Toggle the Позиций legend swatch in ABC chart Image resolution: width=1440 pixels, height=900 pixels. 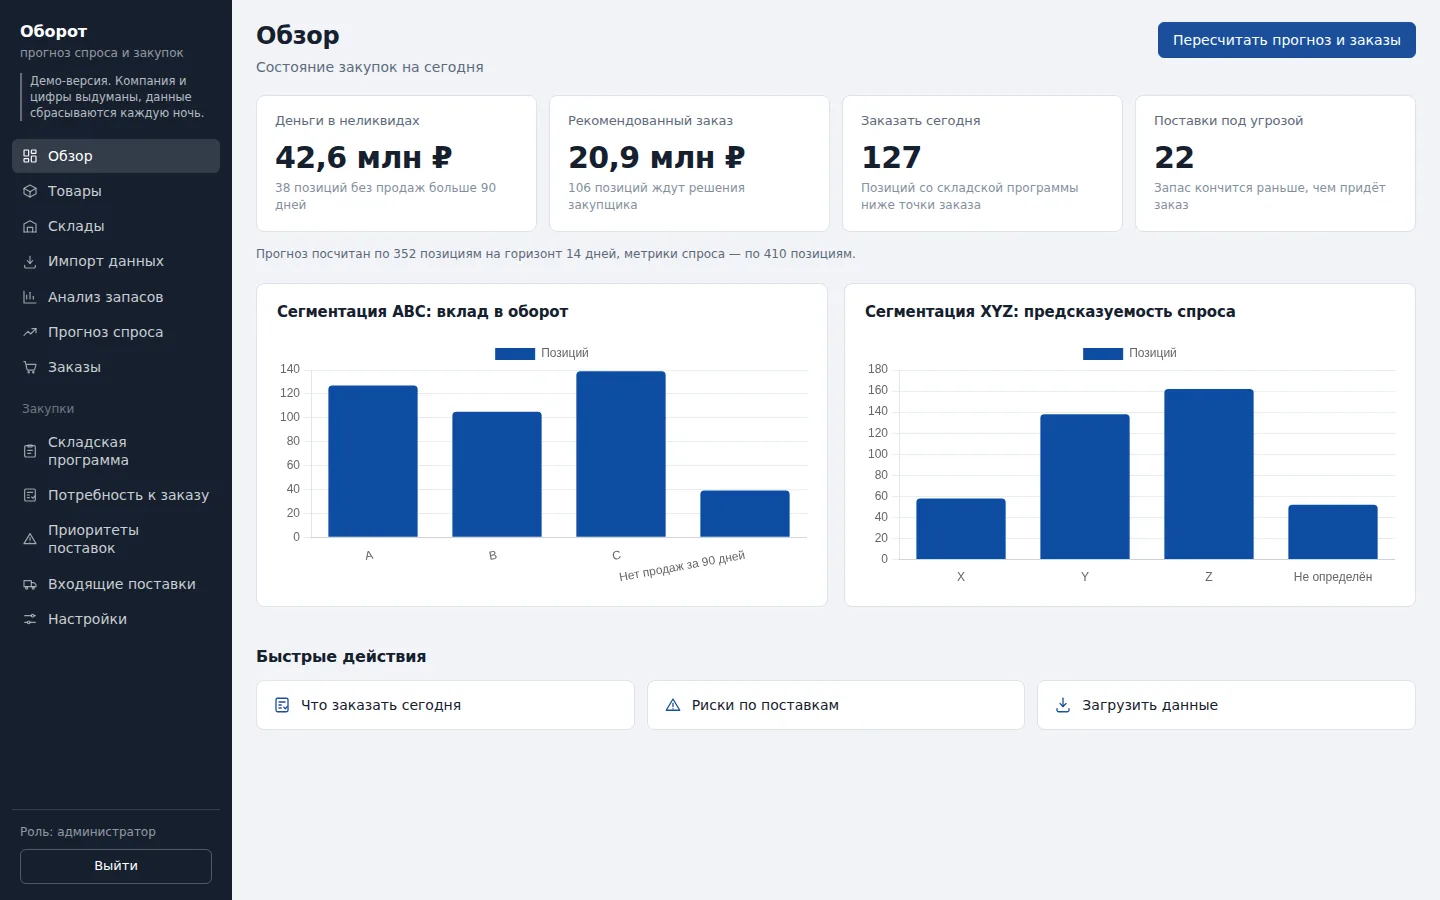(x=515, y=353)
